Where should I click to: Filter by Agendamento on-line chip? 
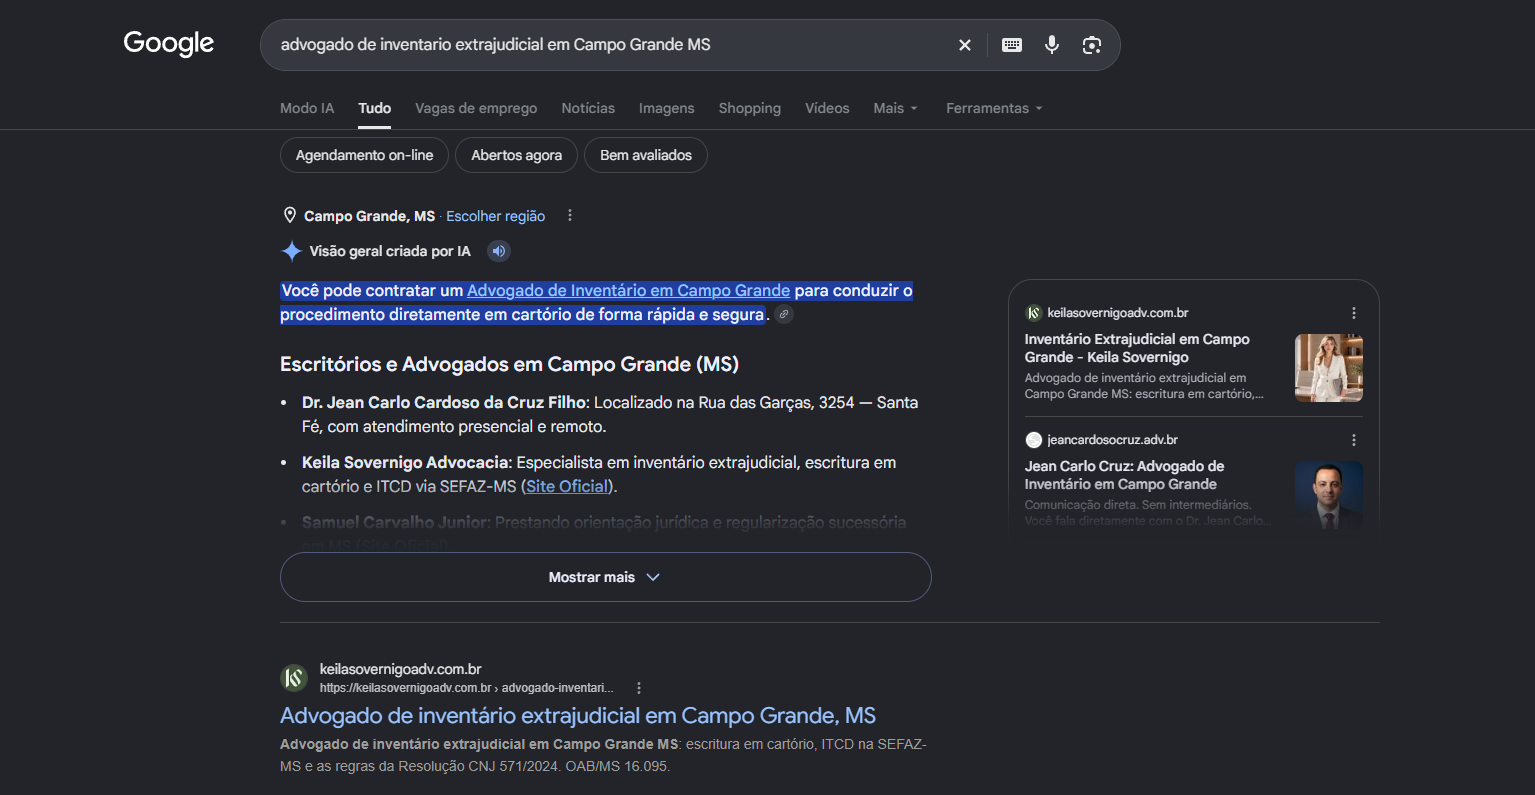365,155
